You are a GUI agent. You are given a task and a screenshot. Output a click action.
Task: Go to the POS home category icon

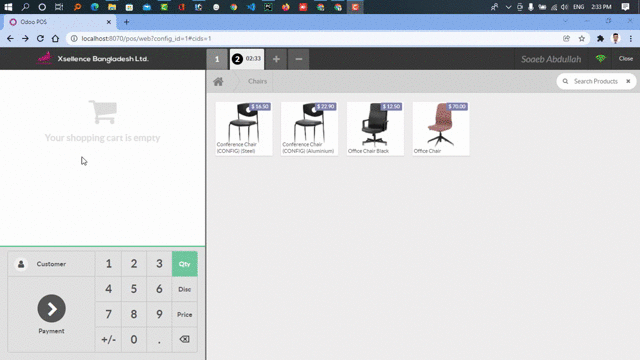click(x=218, y=82)
